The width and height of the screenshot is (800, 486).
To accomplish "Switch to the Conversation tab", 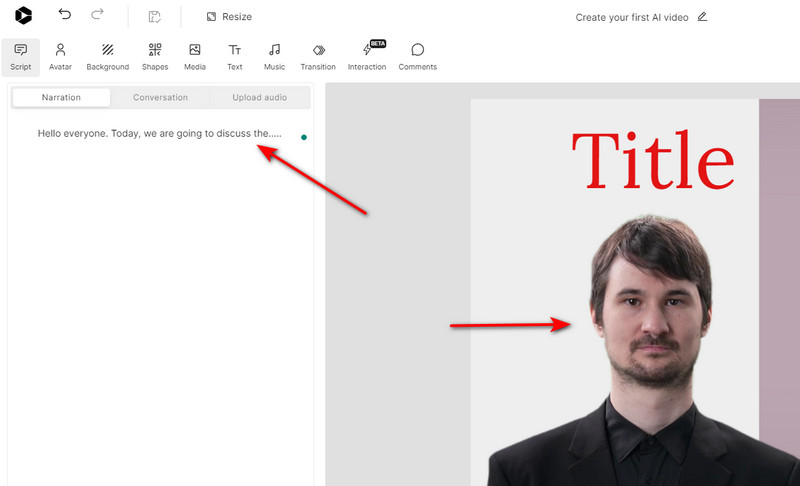I will pos(160,97).
